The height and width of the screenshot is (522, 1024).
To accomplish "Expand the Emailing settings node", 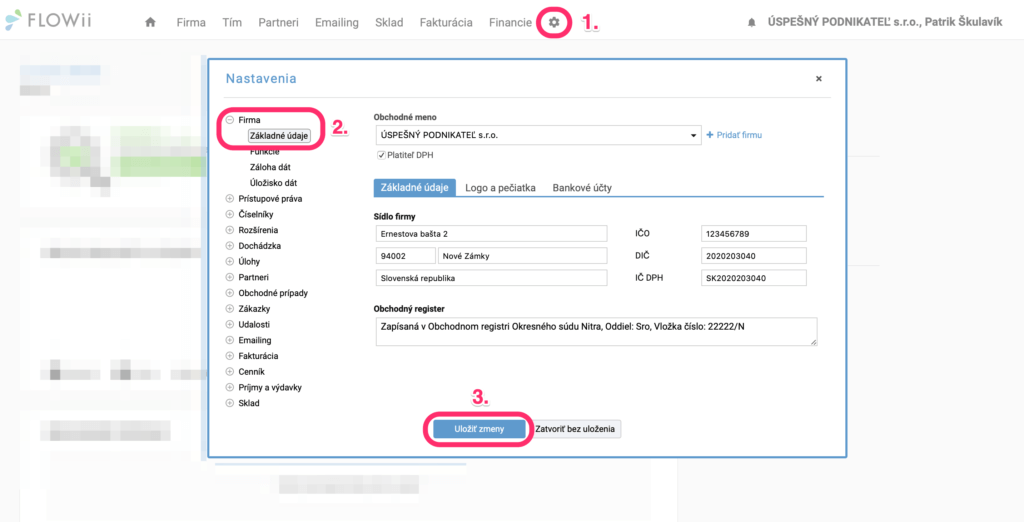I will pos(230,340).
